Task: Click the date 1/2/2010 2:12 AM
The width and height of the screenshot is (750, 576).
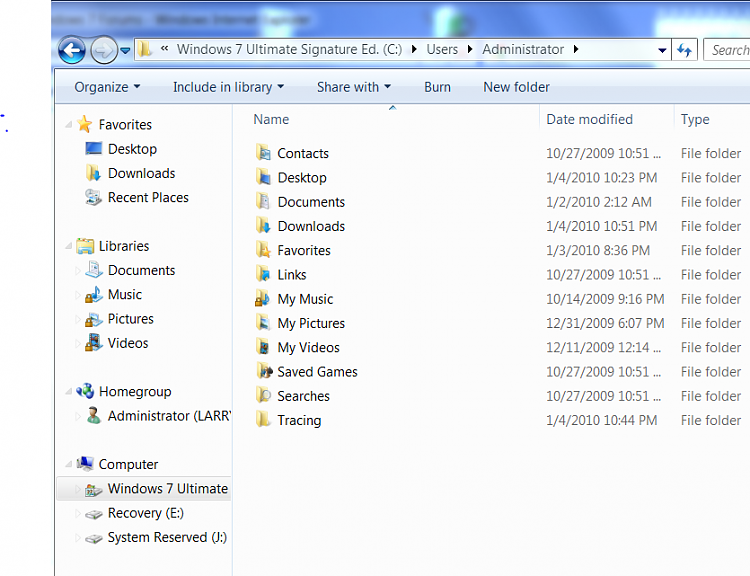Action: (599, 202)
